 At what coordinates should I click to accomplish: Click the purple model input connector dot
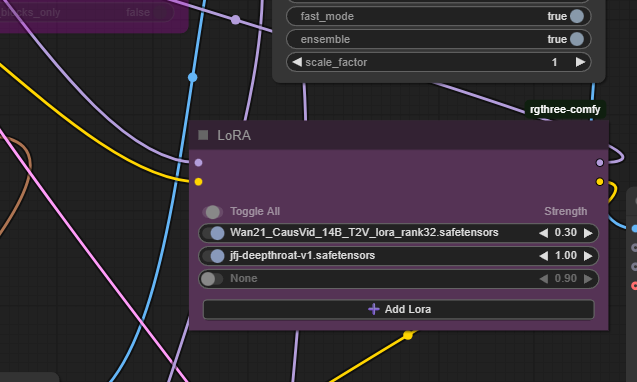tap(198, 163)
